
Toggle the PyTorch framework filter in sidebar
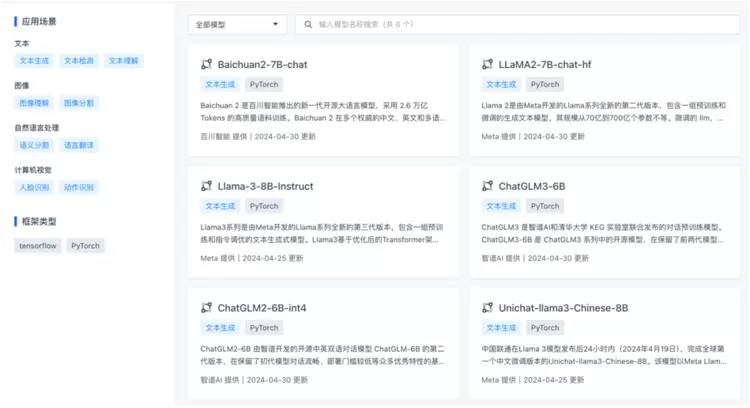(x=85, y=245)
